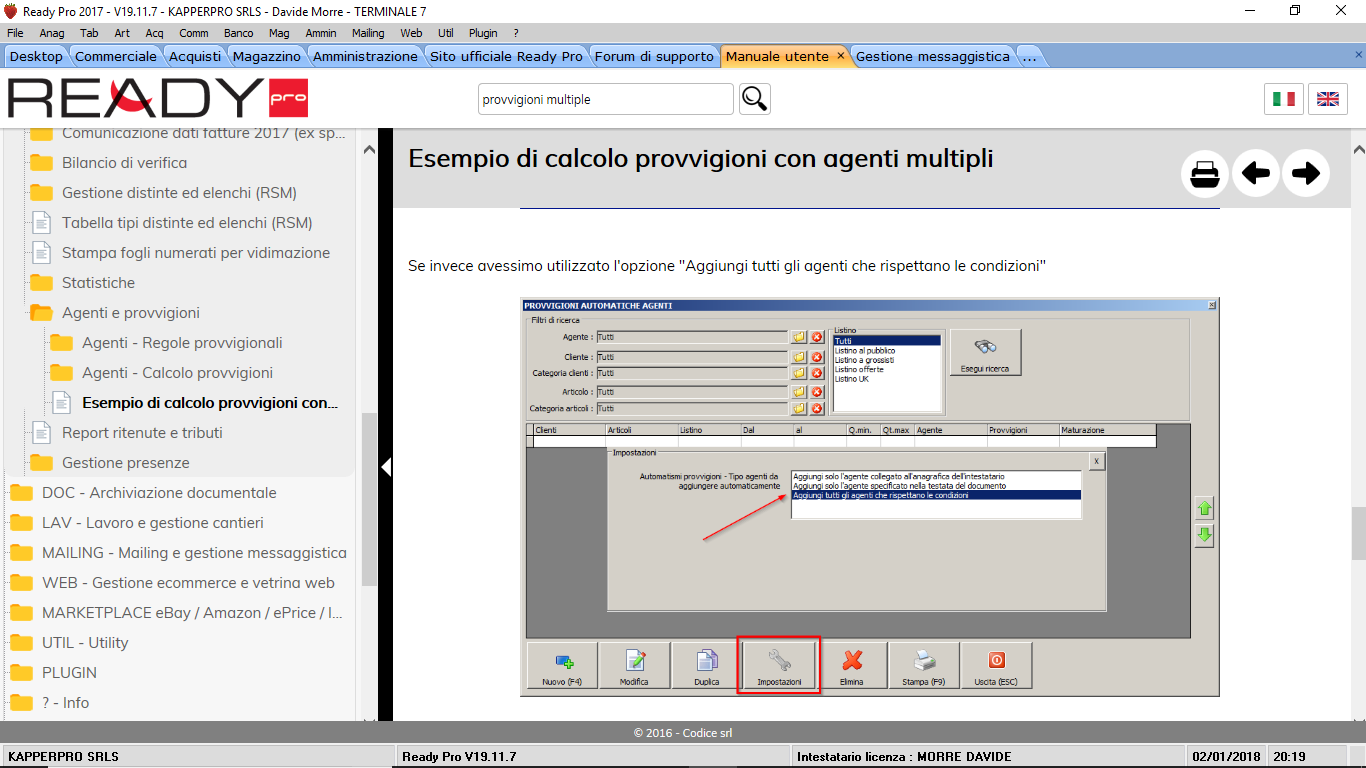Switch to the Desktop tab
The height and width of the screenshot is (768, 1366).
pyautogui.click(x=36, y=56)
